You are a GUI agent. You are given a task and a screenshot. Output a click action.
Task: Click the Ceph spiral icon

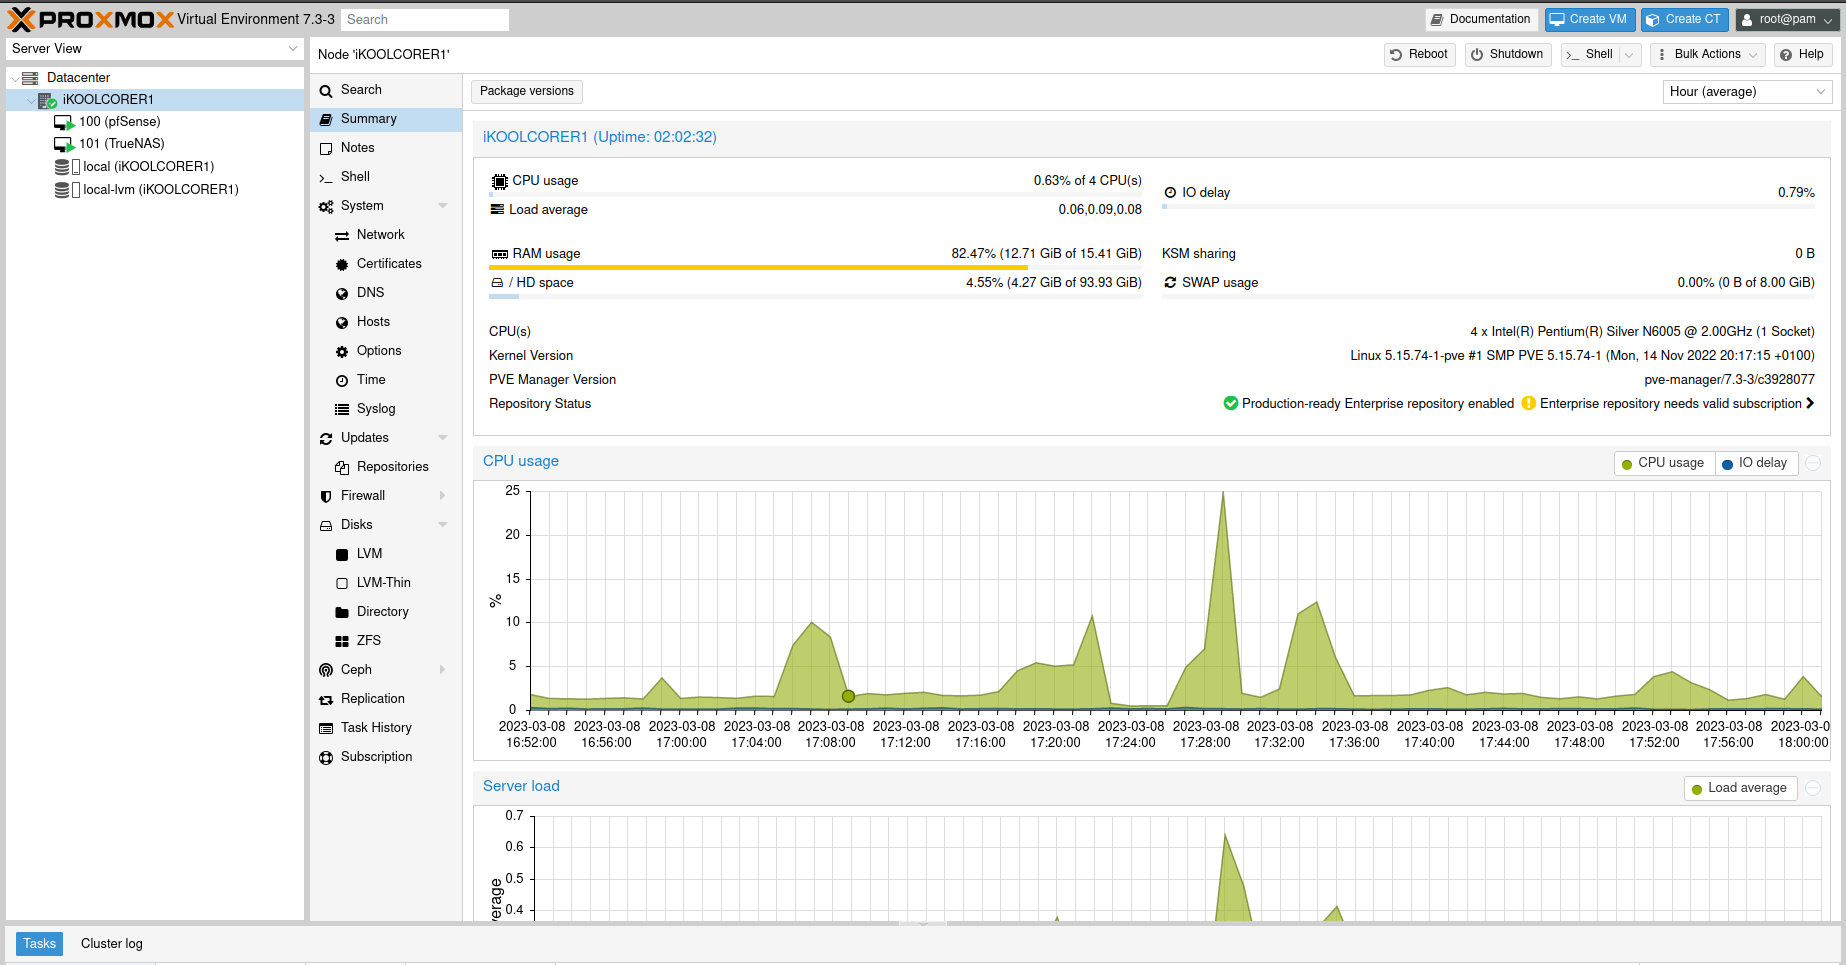point(326,670)
